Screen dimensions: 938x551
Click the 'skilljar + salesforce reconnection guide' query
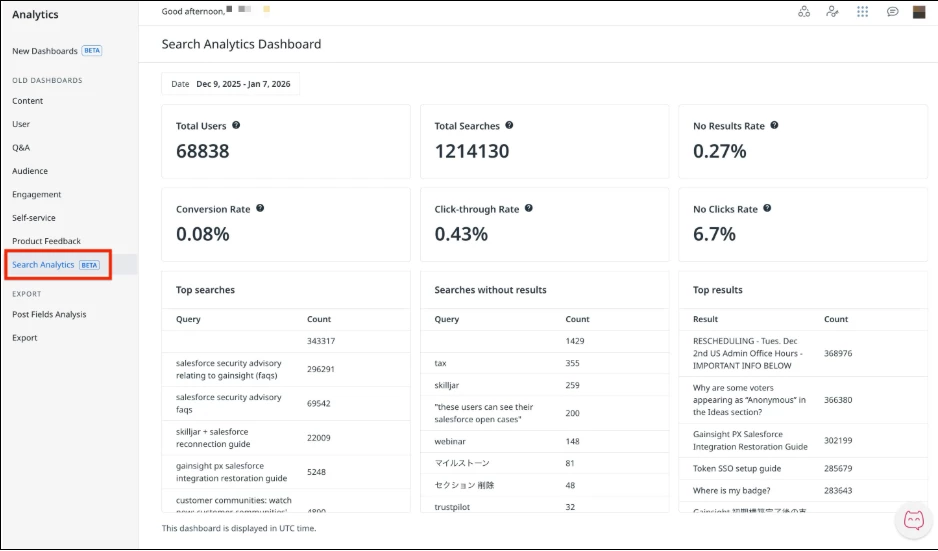[213, 438]
